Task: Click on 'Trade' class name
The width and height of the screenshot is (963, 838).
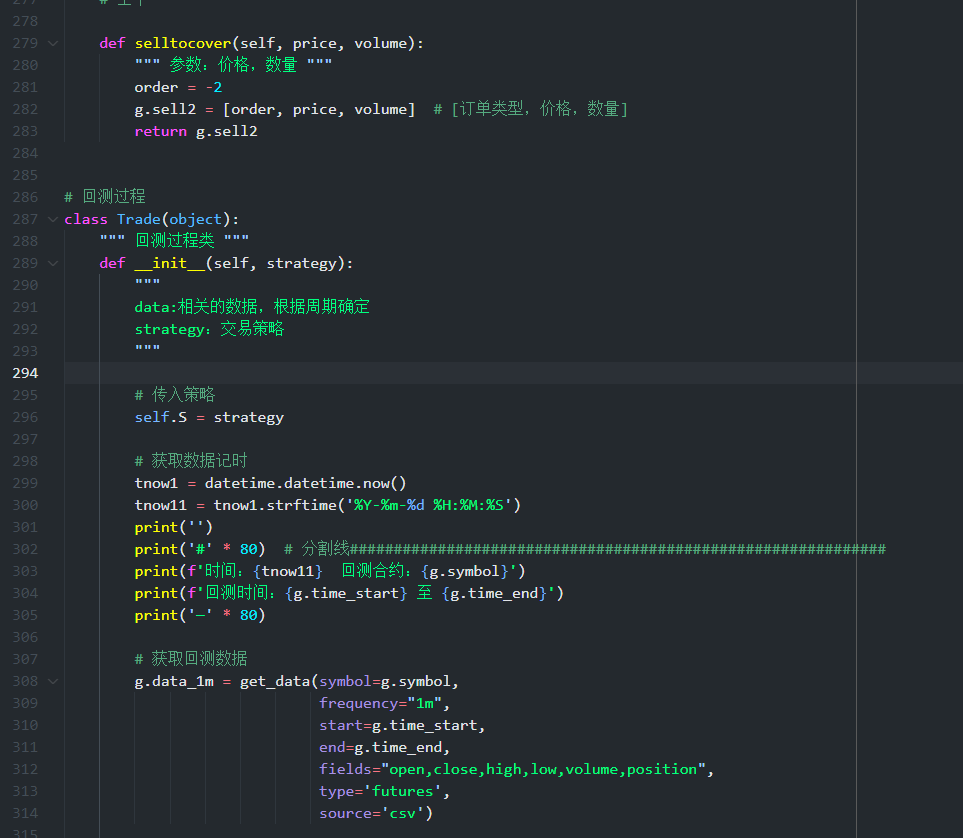Action: (x=139, y=219)
